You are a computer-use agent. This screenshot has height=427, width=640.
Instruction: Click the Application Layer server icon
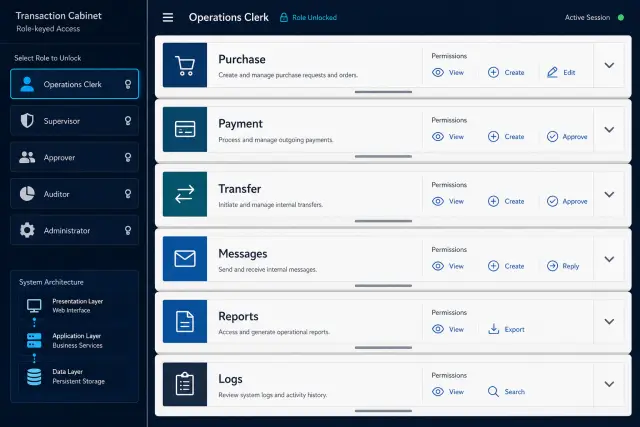click(x=34, y=340)
